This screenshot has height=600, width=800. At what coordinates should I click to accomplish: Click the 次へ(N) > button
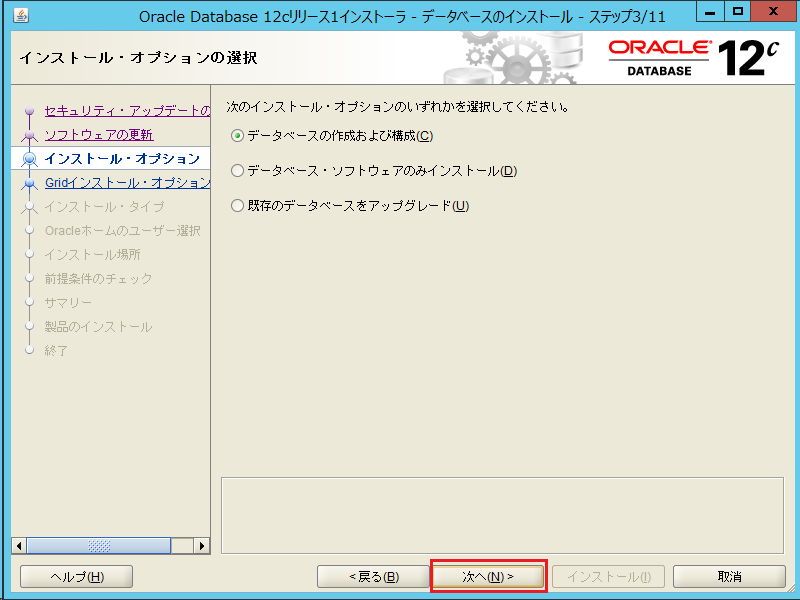(x=488, y=577)
